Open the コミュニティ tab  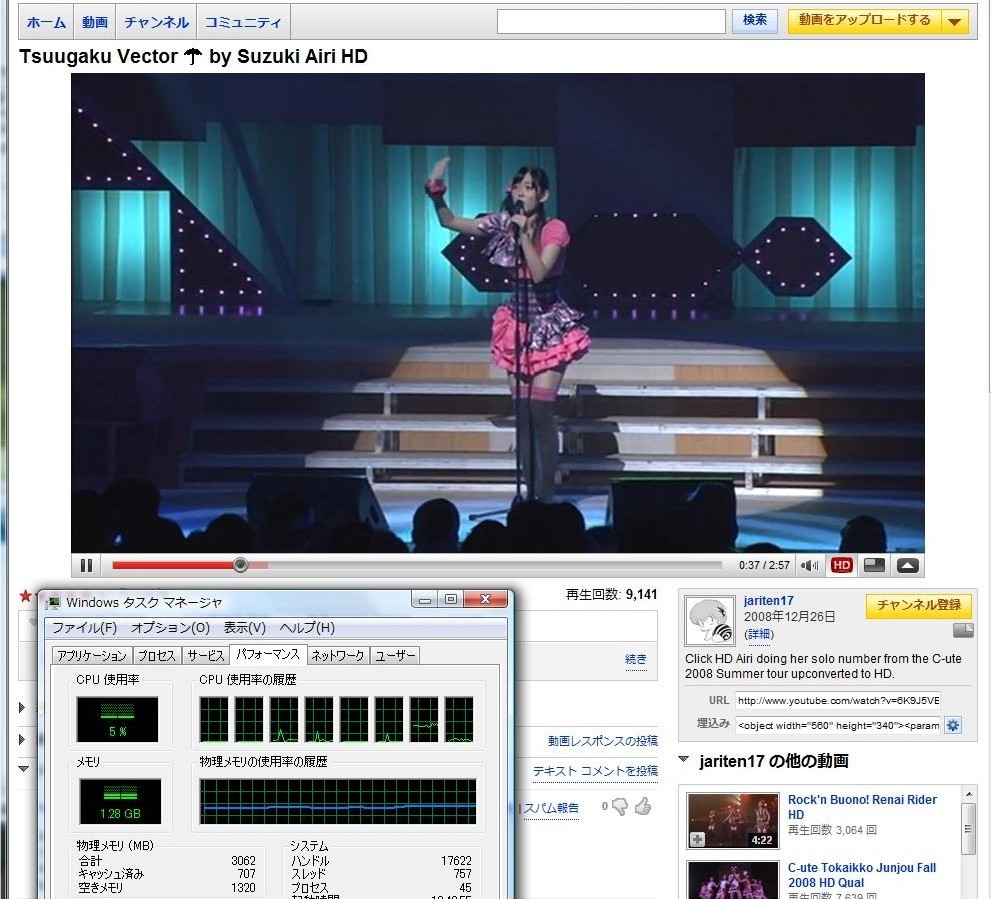(x=243, y=22)
